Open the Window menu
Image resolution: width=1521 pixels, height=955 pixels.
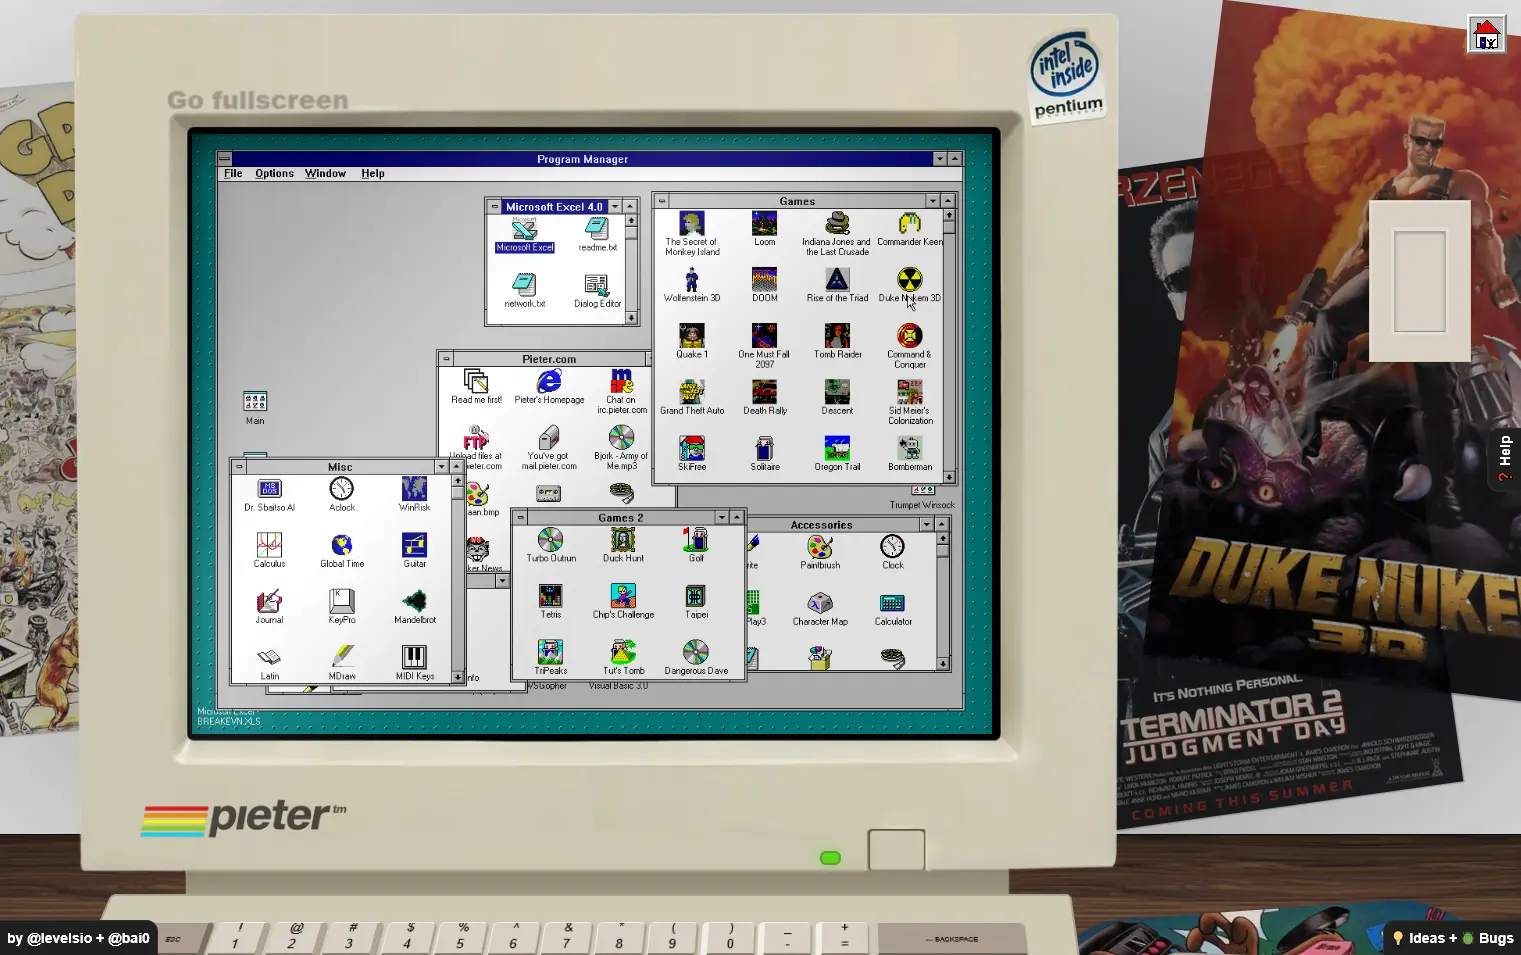(x=325, y=173)
